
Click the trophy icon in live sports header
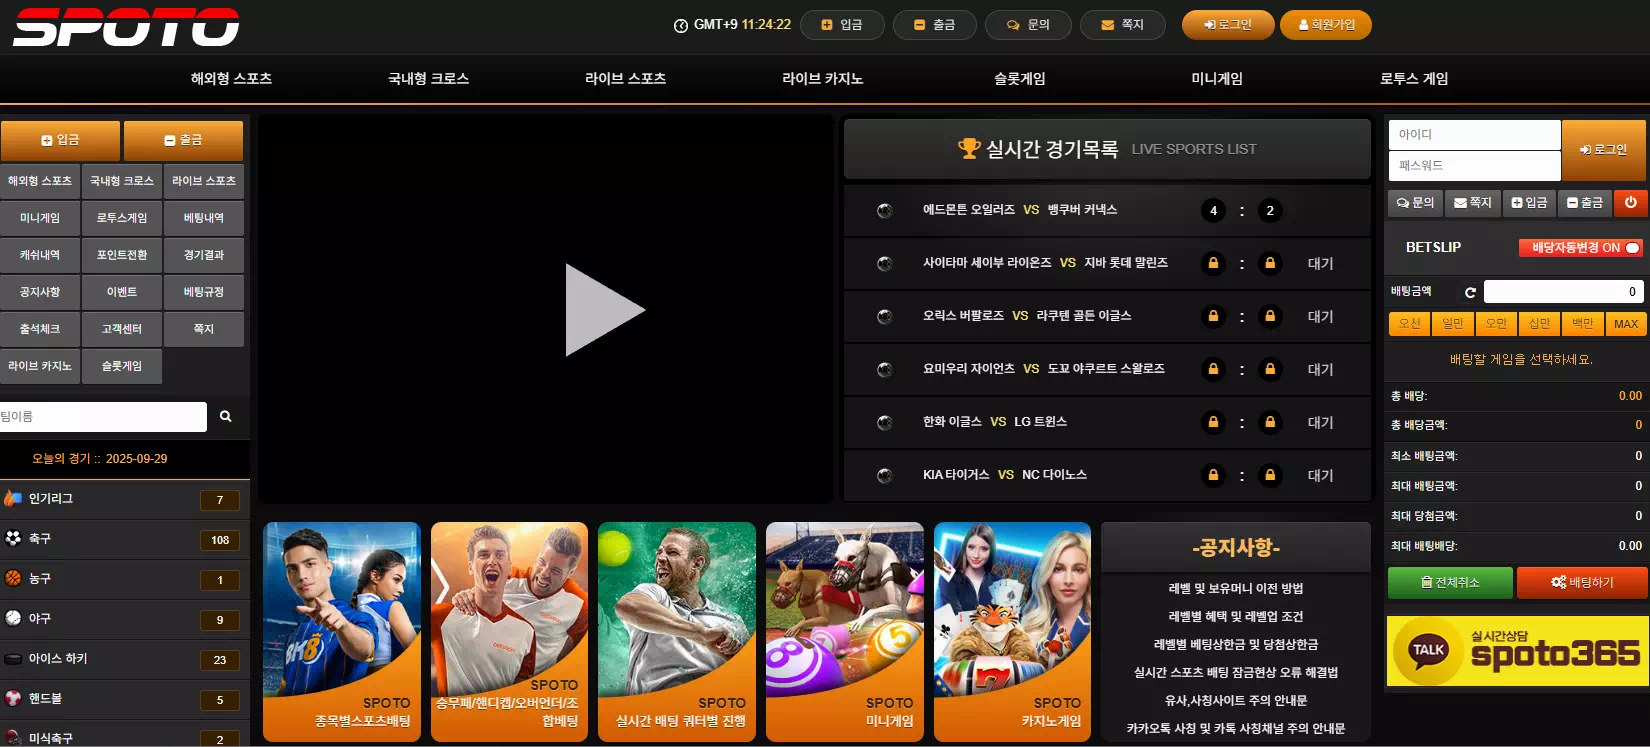coord(968,149)
